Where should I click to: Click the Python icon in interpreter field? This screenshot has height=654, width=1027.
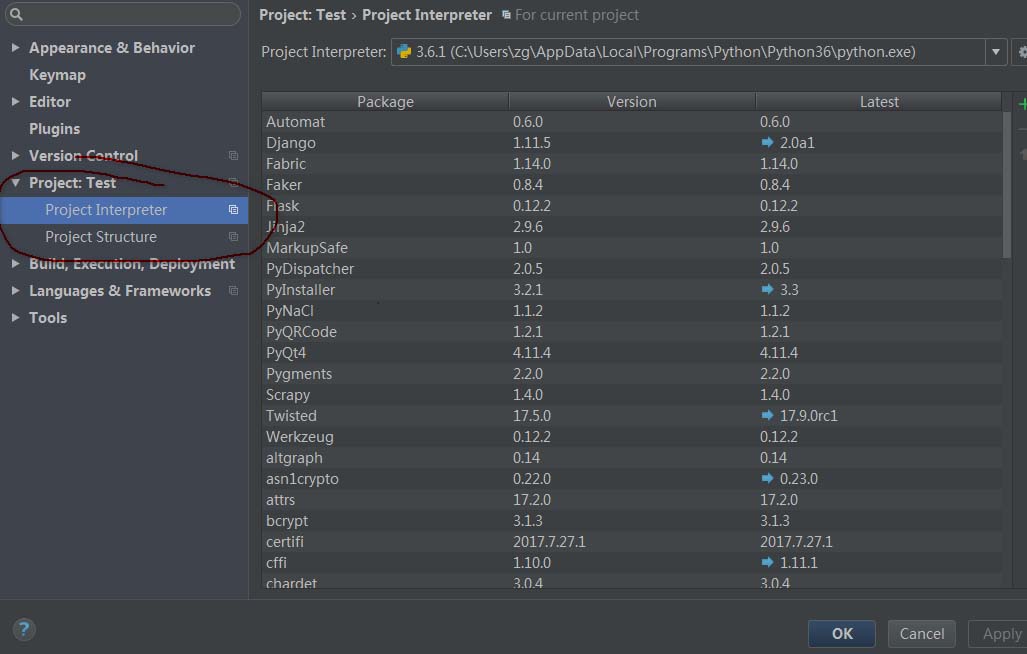pyautogui.click(x=404, y=52)
